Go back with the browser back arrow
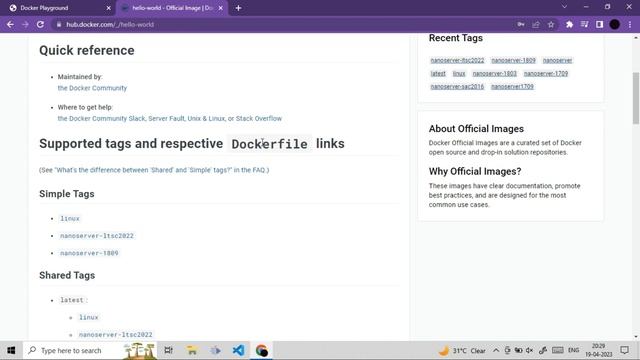 10,24
